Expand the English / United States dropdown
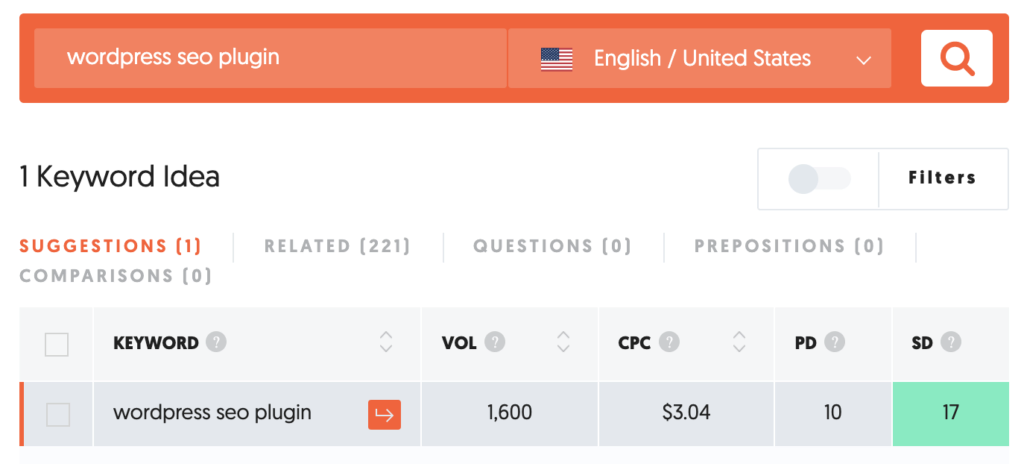The width and height of the screenshot is (1024, 464). coord(699,58)
